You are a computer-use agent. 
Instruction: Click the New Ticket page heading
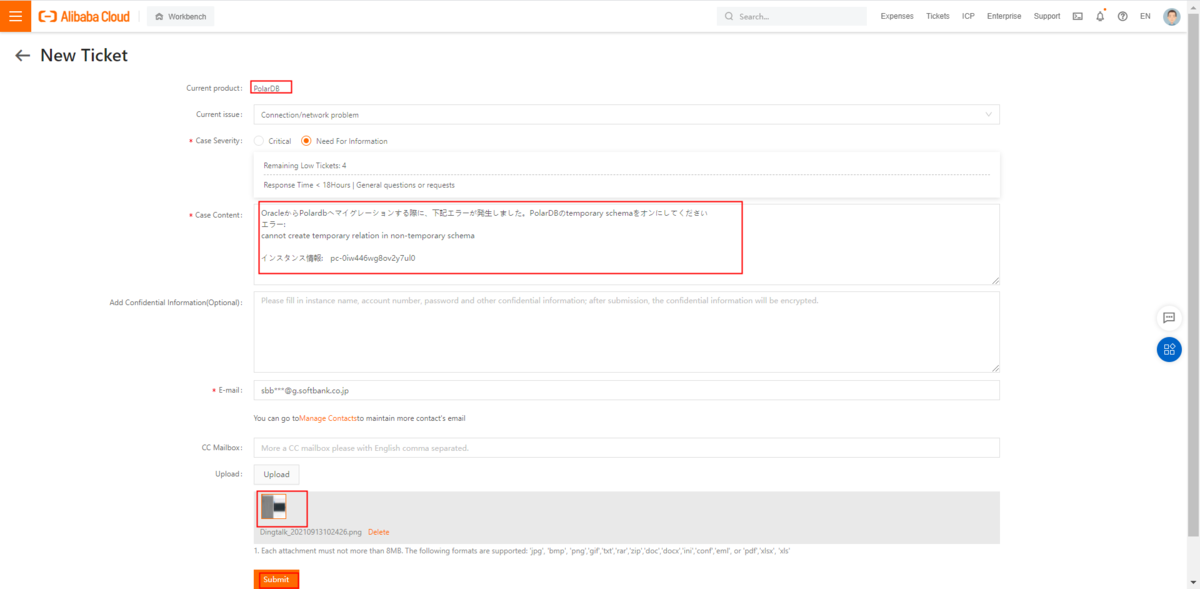(x=84, y=56)
